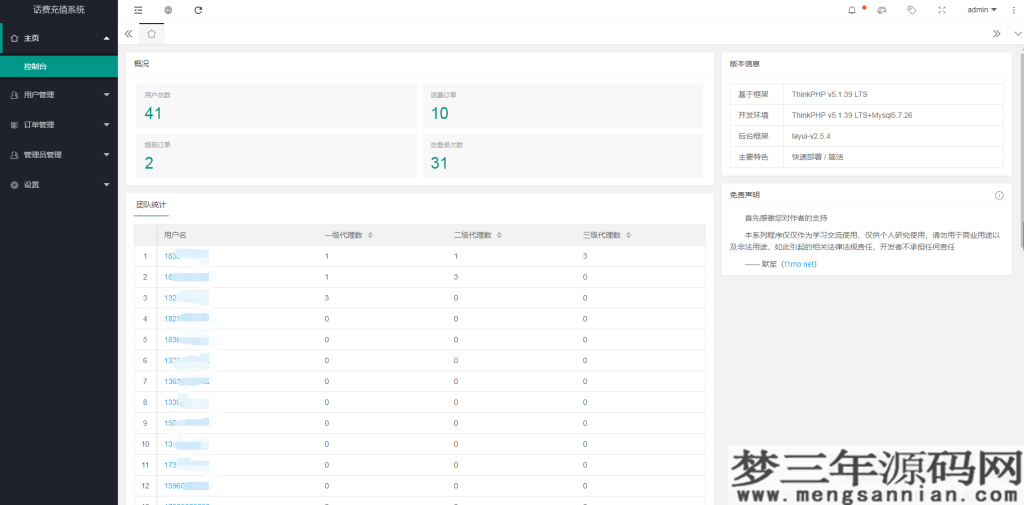This screenshot has height=505, width=1024.
Task: Toggle fullscreen with the expand icon
Action: tap(942, 10)
